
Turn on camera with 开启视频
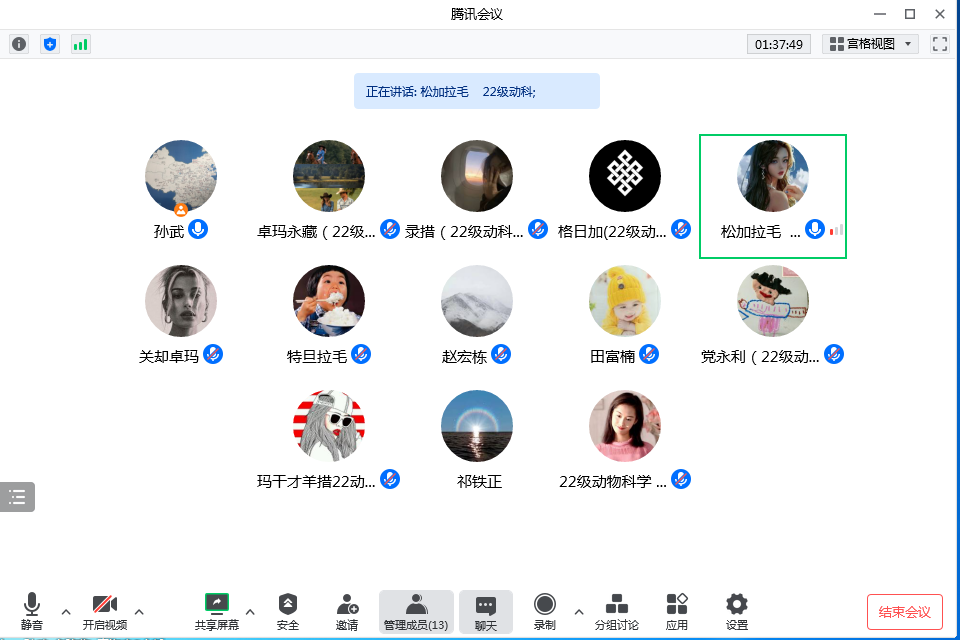pyautogui.click(x=105, y=611)
